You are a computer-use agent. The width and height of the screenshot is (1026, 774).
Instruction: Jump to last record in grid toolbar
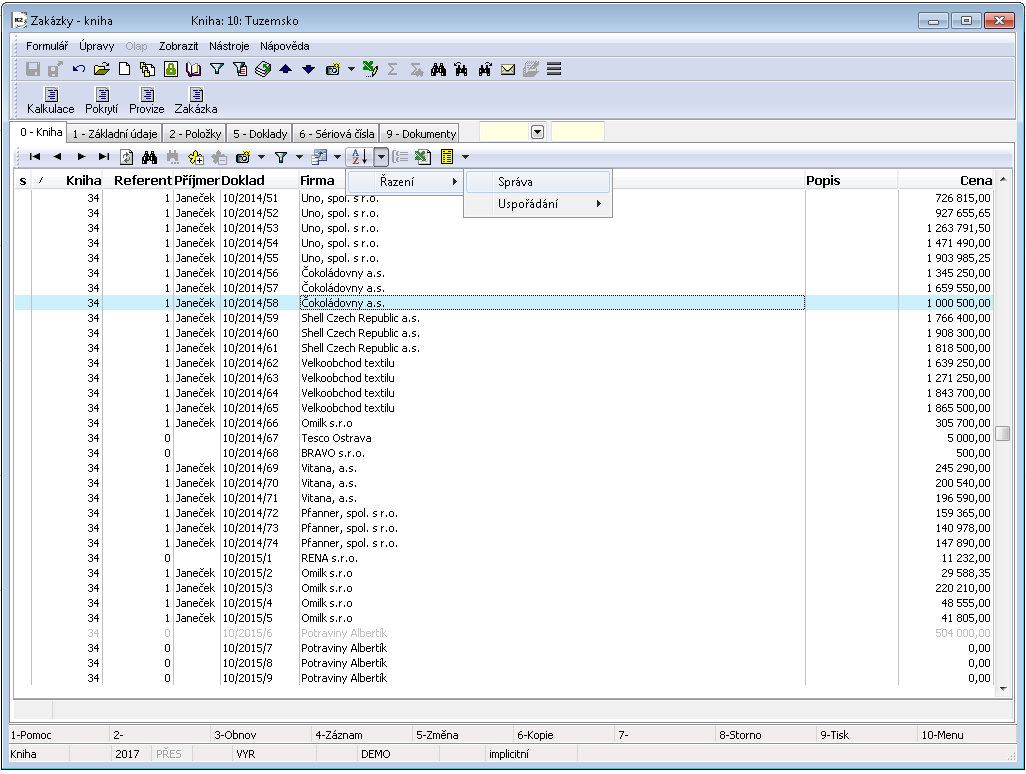103,157
